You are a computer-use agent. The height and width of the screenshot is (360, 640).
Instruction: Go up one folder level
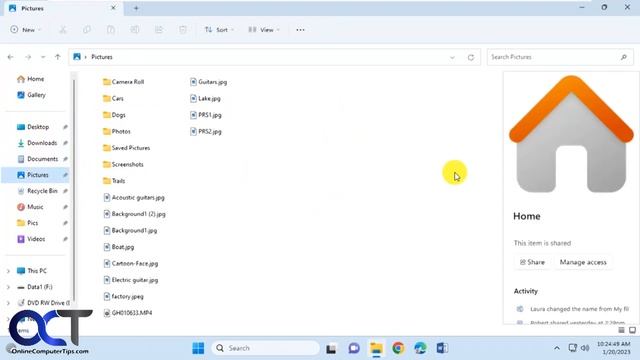(58, 57)
